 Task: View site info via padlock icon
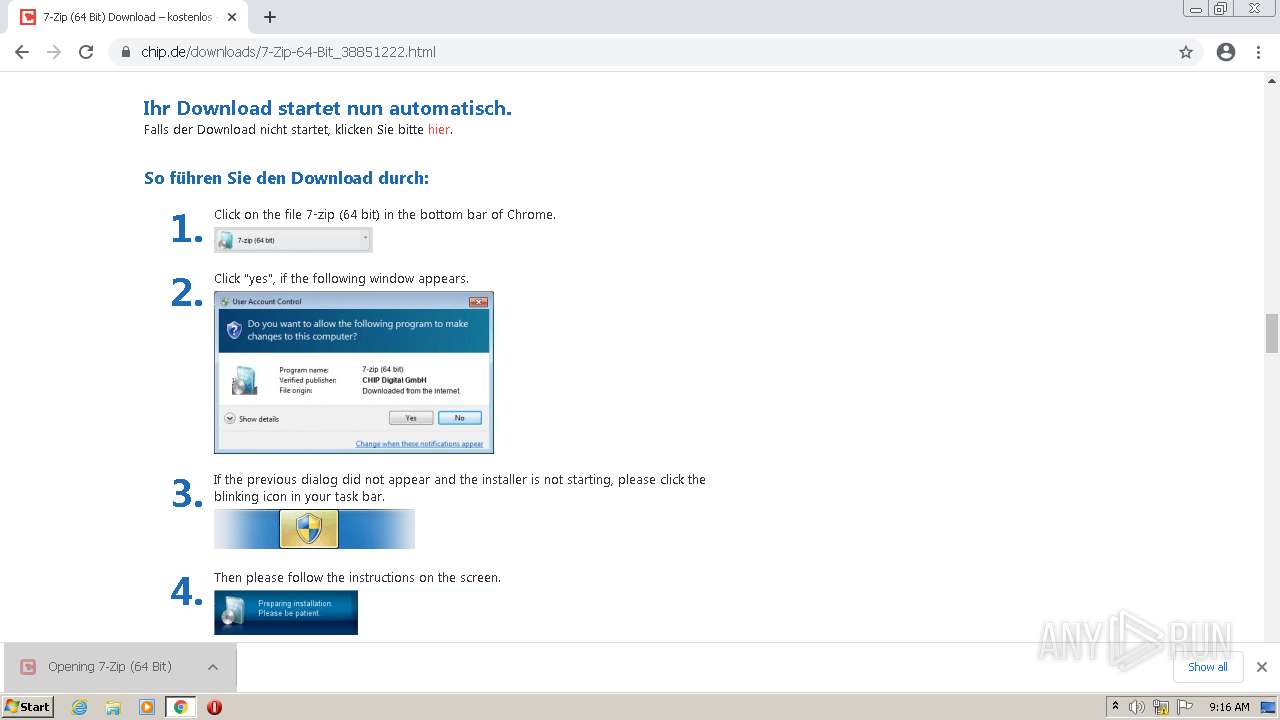(x=126, y=52)
